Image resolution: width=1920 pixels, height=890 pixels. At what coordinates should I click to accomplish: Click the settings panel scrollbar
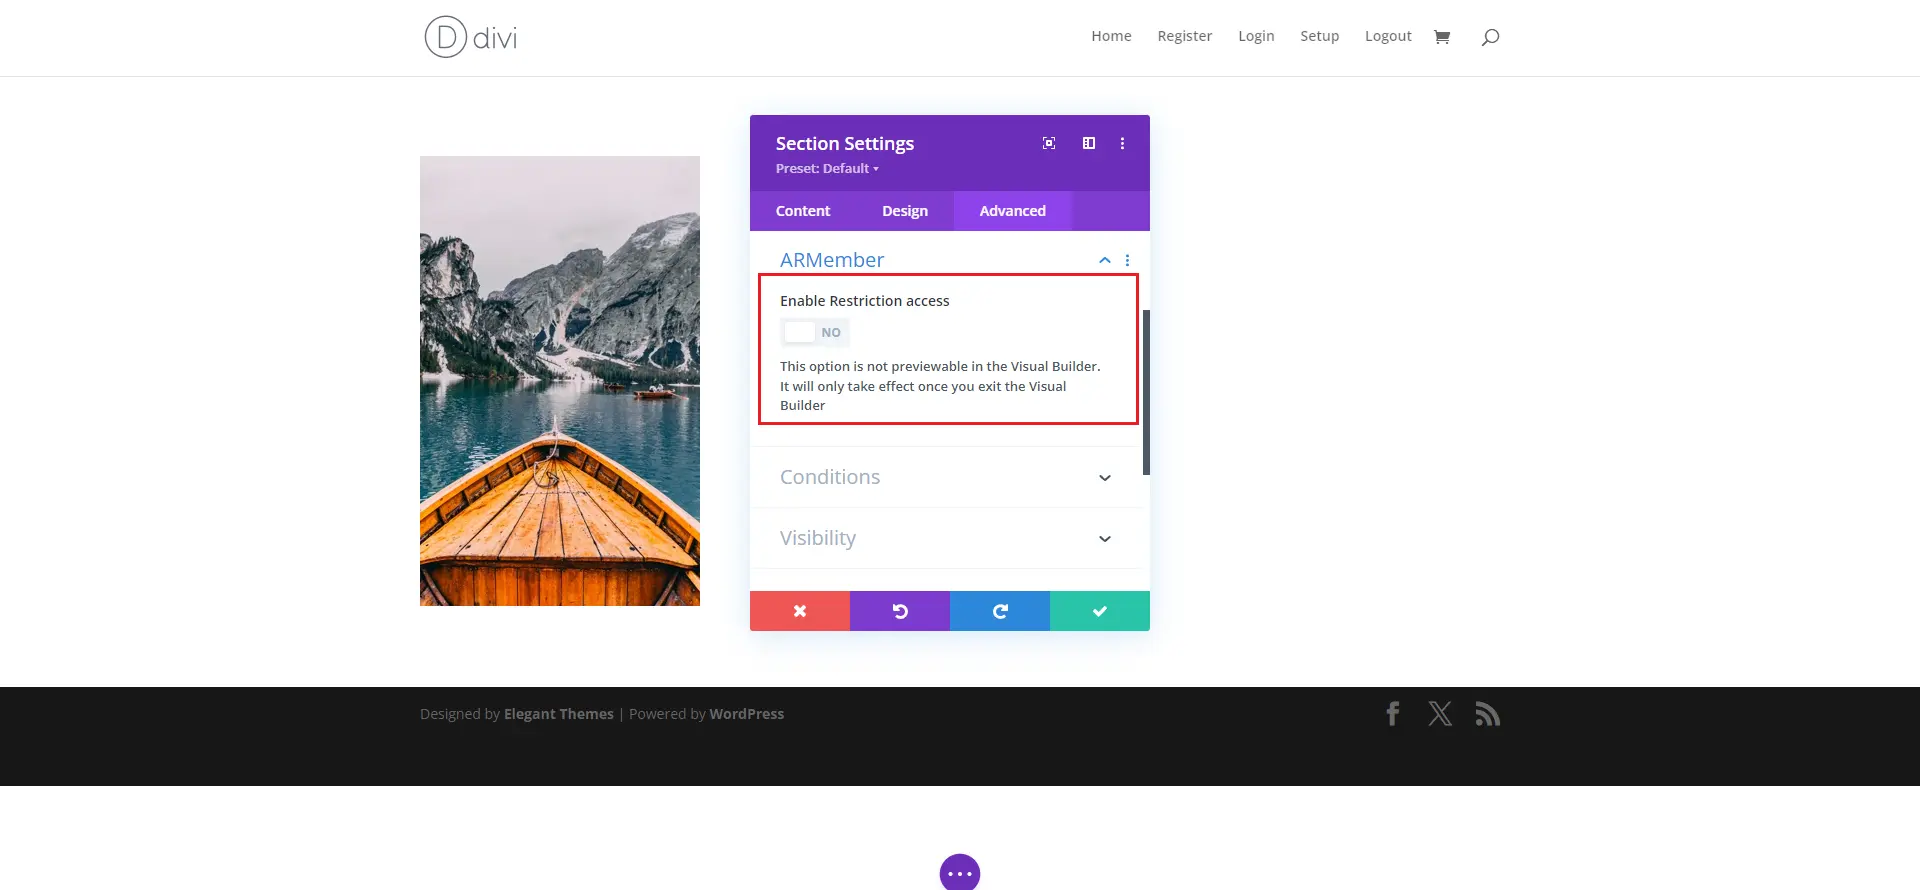[x=1146, y=392]
